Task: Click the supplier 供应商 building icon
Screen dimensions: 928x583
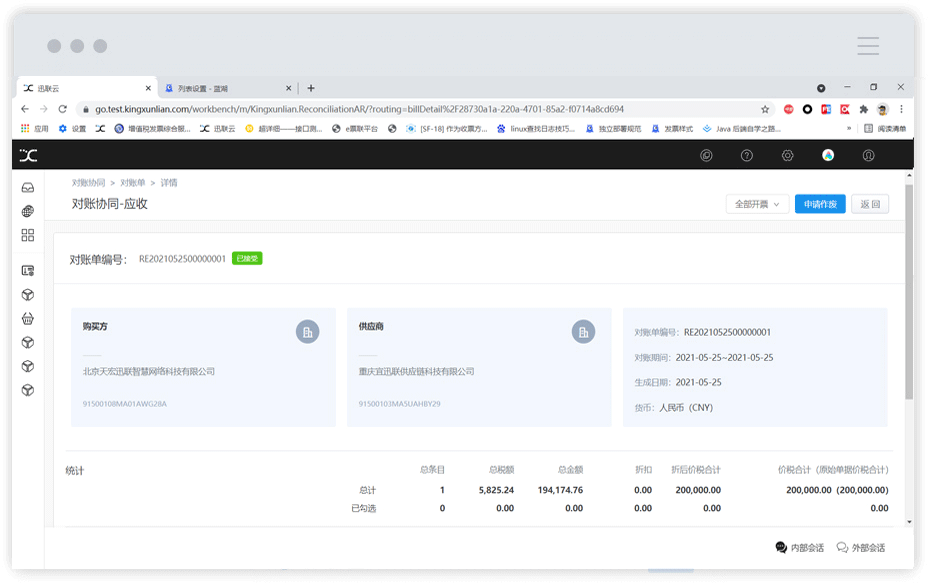Action: pyautogui.click(x=583, y=332)
